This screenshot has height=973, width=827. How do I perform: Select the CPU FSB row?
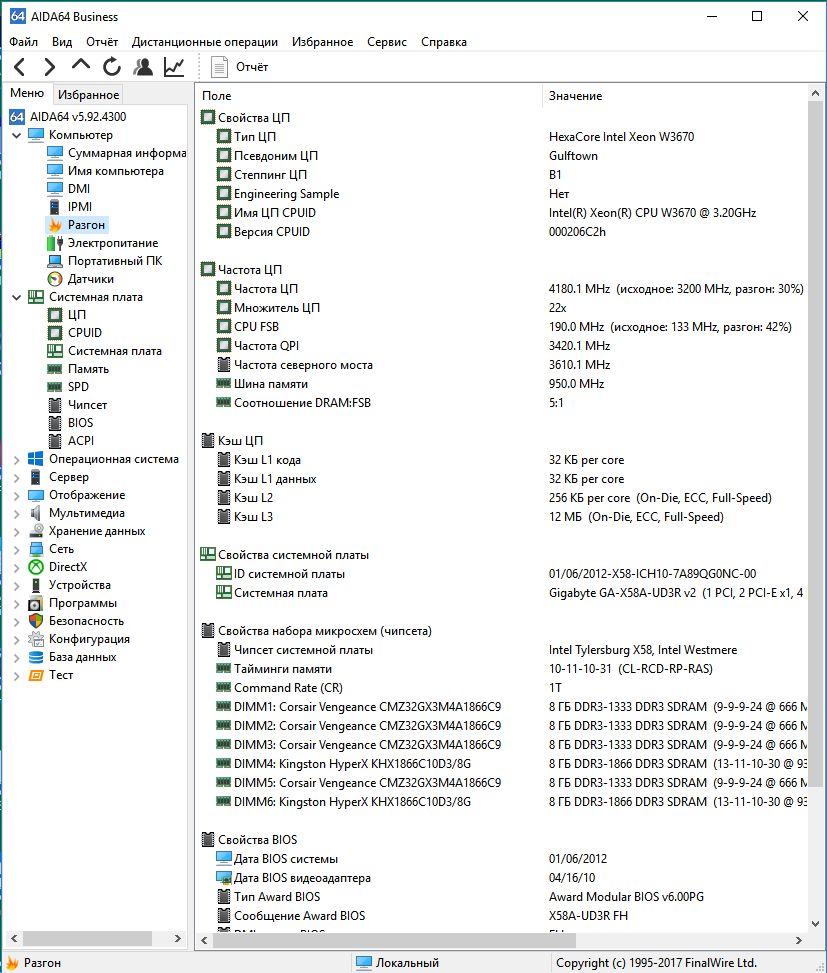point(503,326)
